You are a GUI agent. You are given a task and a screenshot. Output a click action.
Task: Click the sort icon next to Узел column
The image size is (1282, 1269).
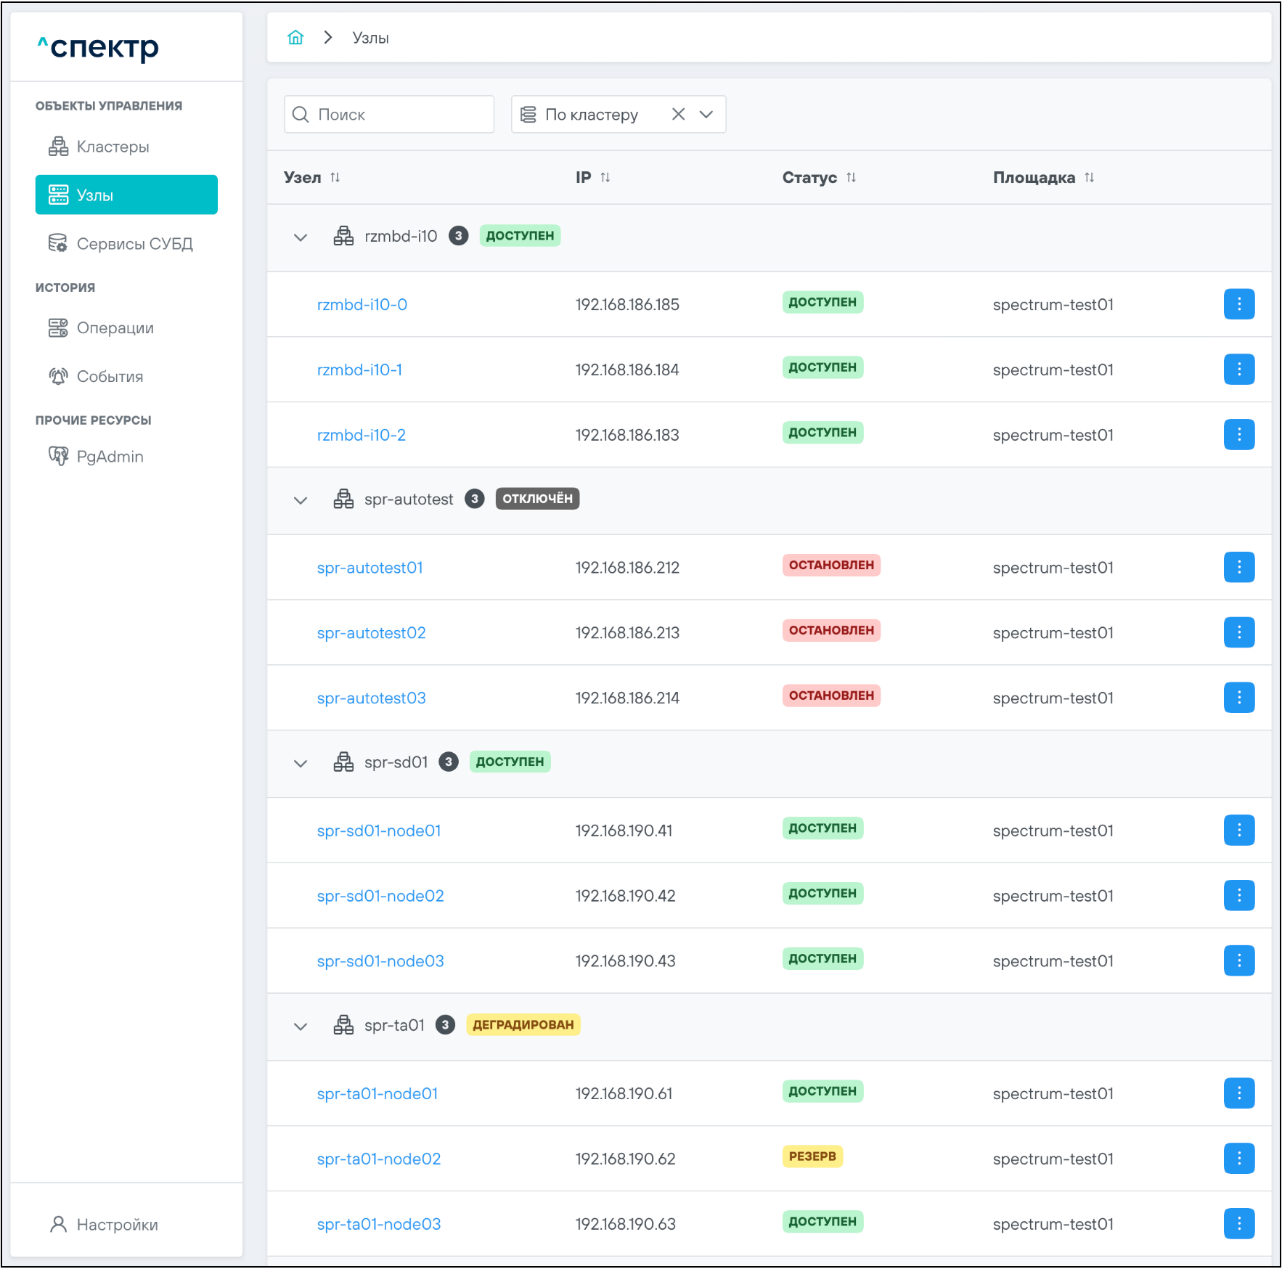pos(335,178)
